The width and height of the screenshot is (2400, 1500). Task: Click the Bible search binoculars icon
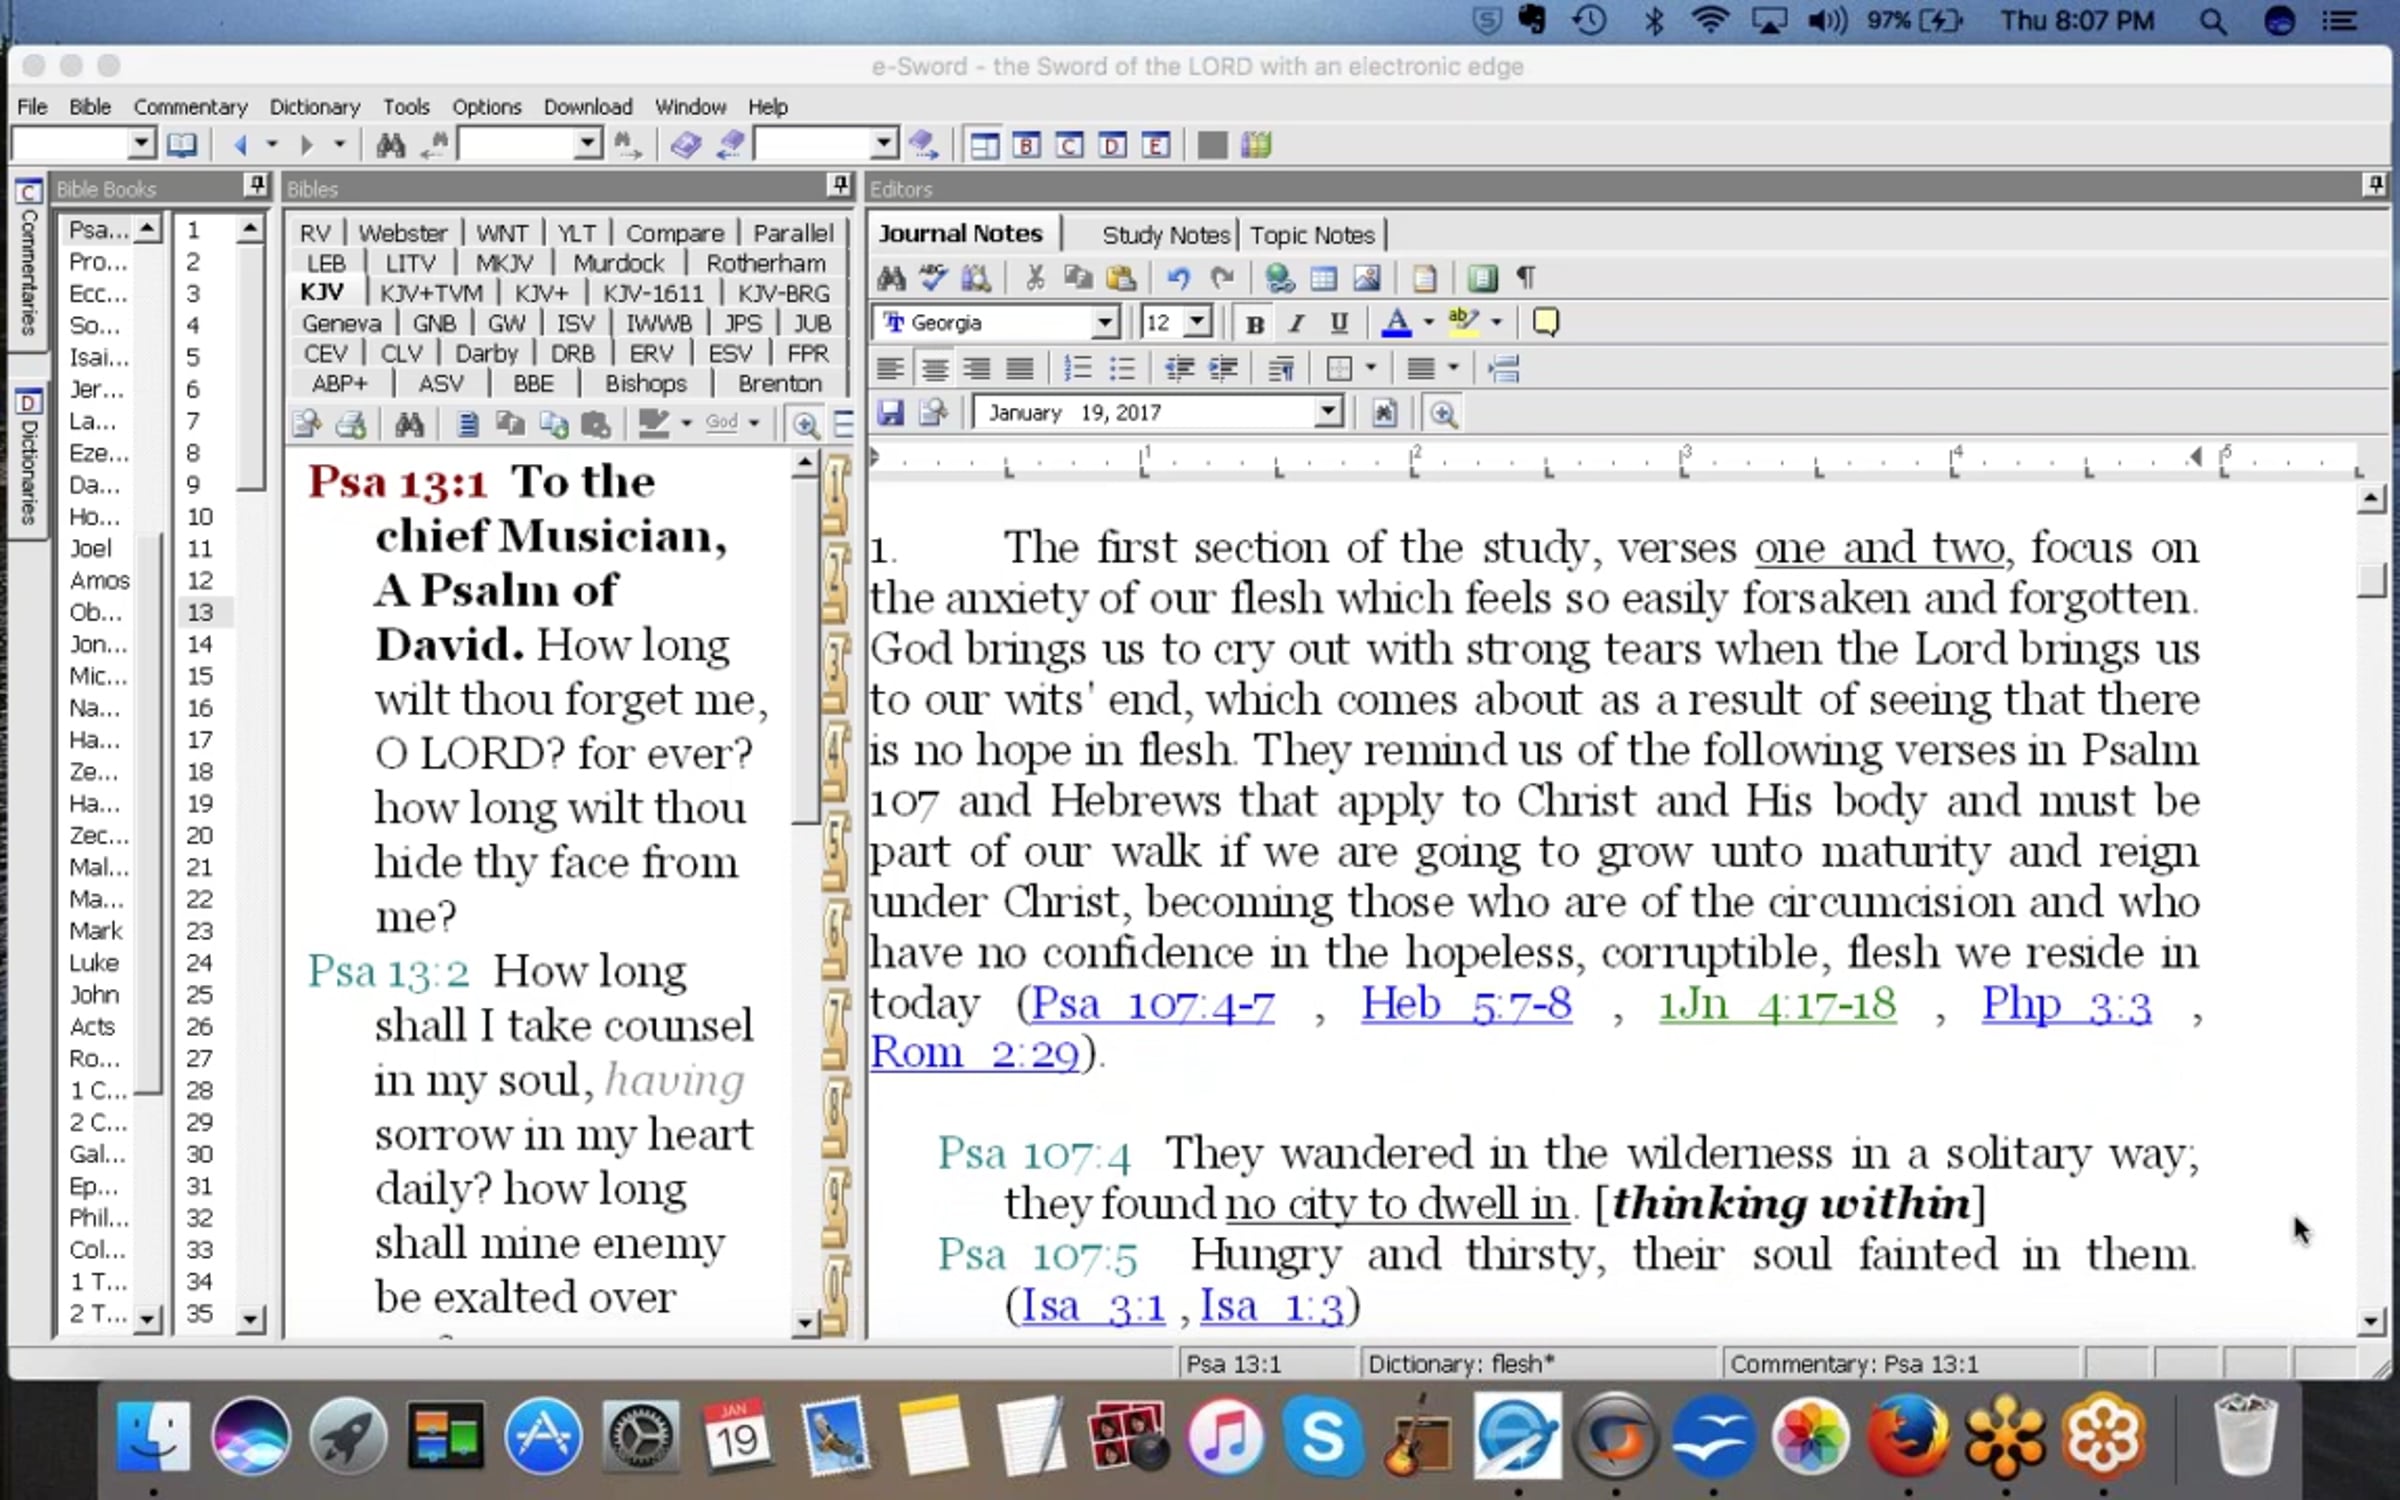tap(409, 425)
